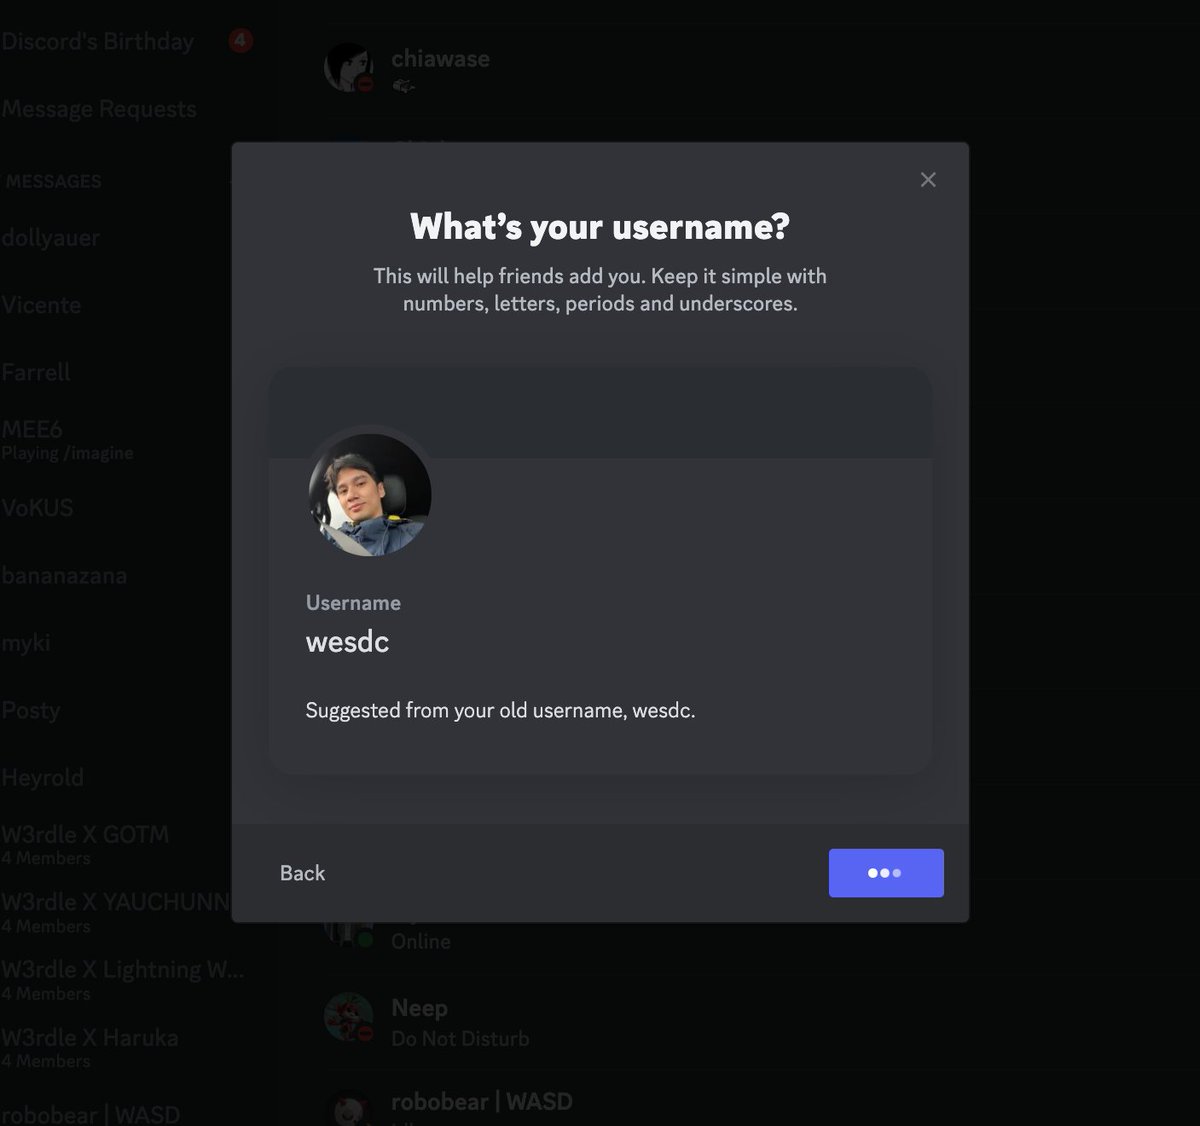
Task: Click the Suggested from your old username text
Action: pos(500,711)
